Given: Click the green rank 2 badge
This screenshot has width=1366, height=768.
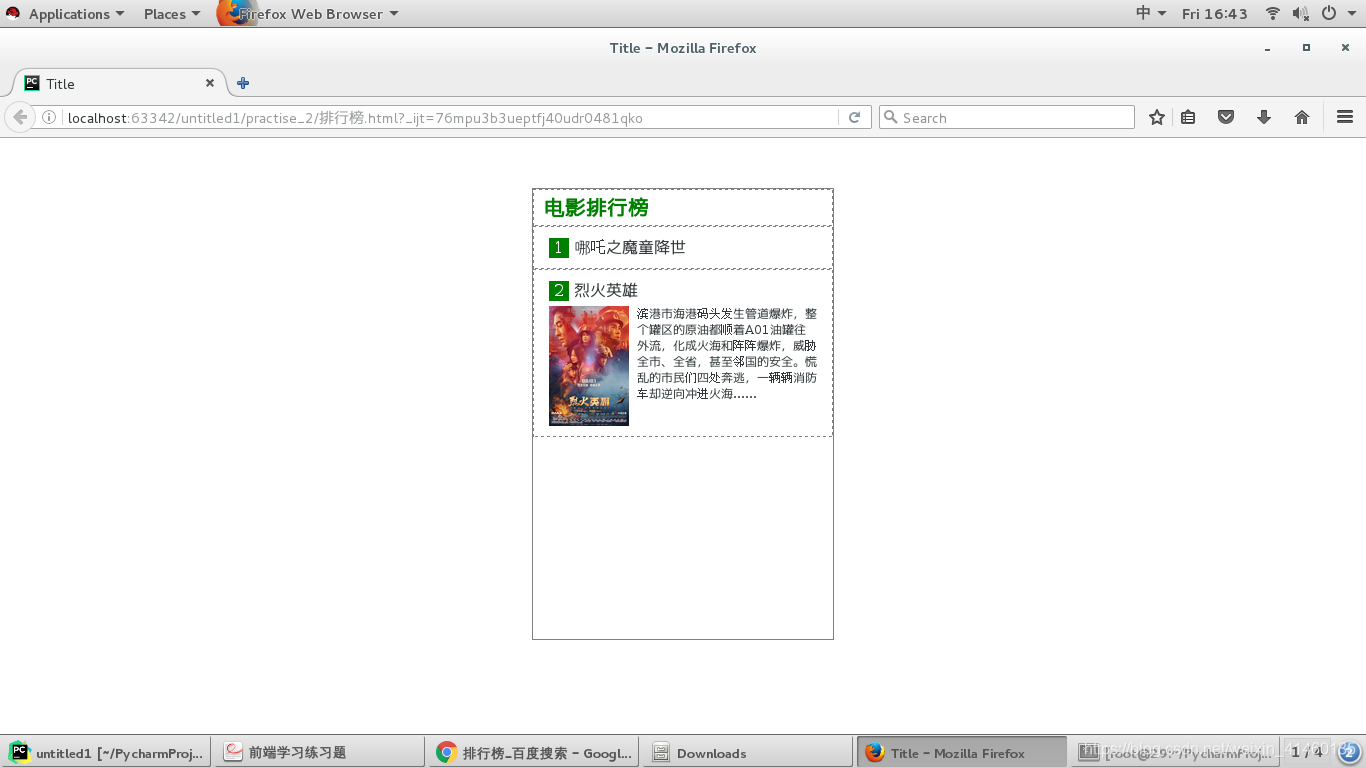Looking at the screenshot, I should coord(559,290).
